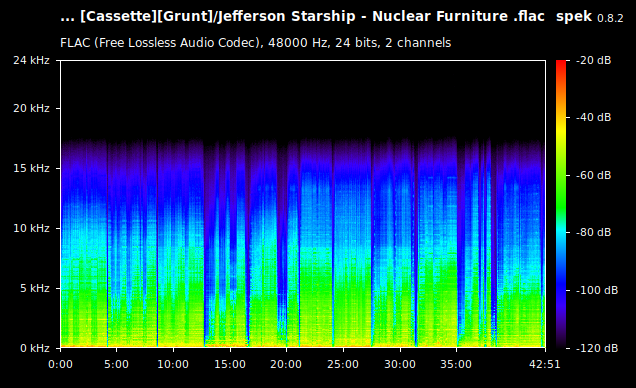Click the 25:00 time axis label
636x388 pixels.
[343, 364]
